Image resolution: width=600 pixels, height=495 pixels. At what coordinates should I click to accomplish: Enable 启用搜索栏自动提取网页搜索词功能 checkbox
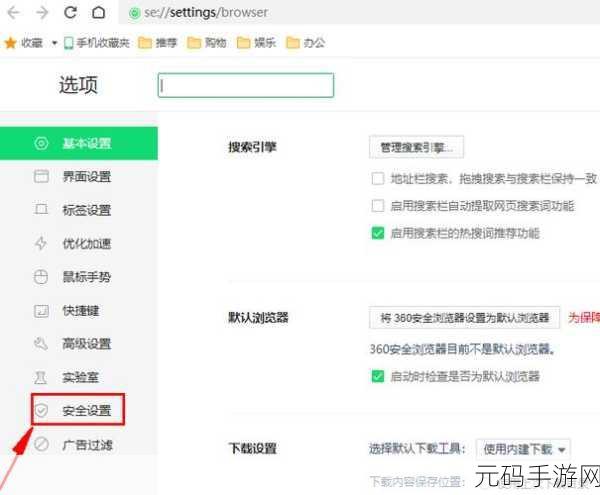(378, 206)
